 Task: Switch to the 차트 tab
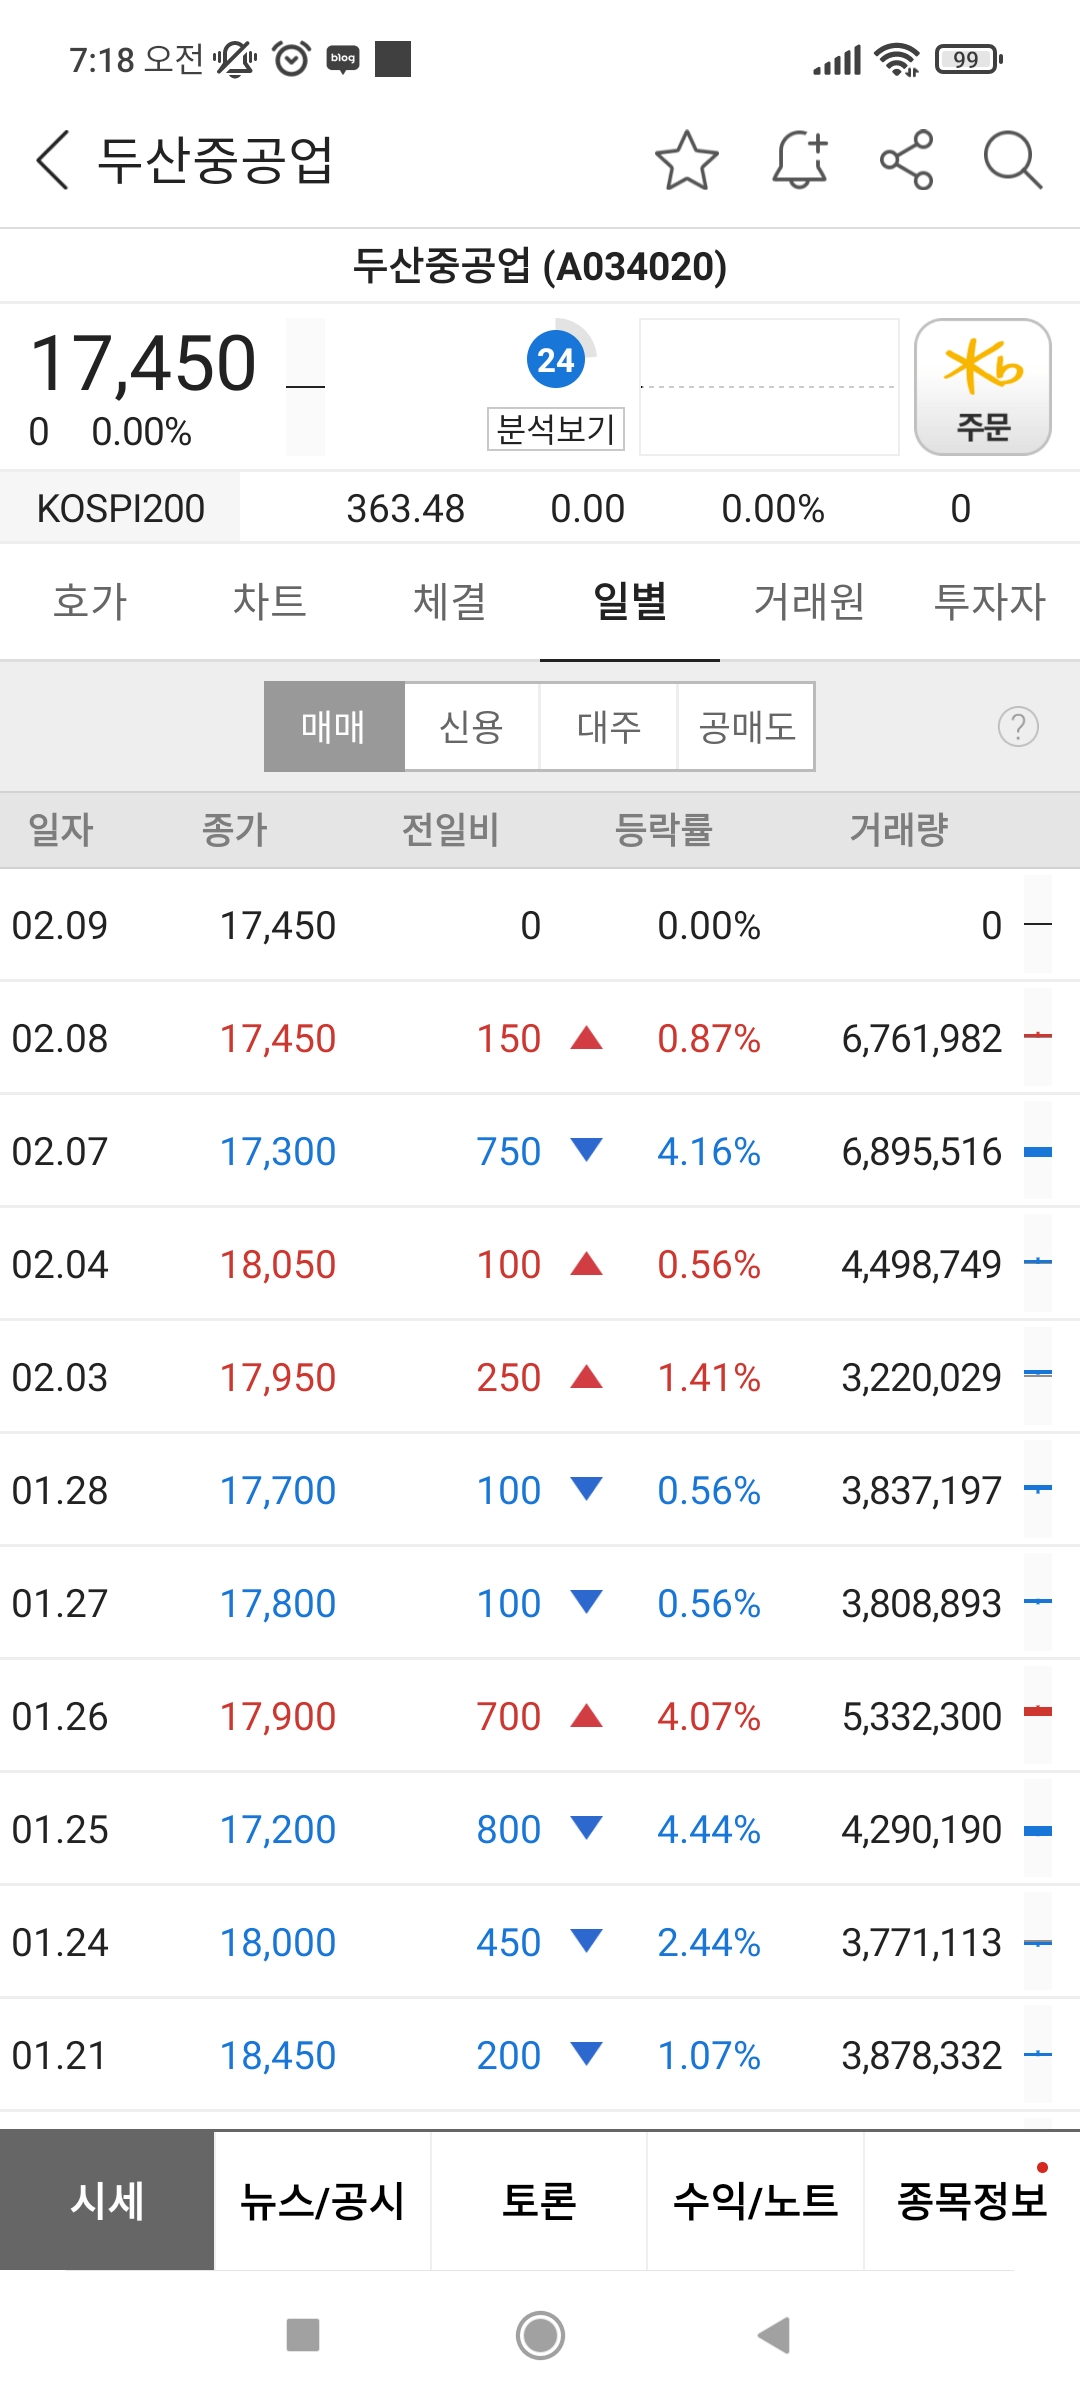coord(270,602)
